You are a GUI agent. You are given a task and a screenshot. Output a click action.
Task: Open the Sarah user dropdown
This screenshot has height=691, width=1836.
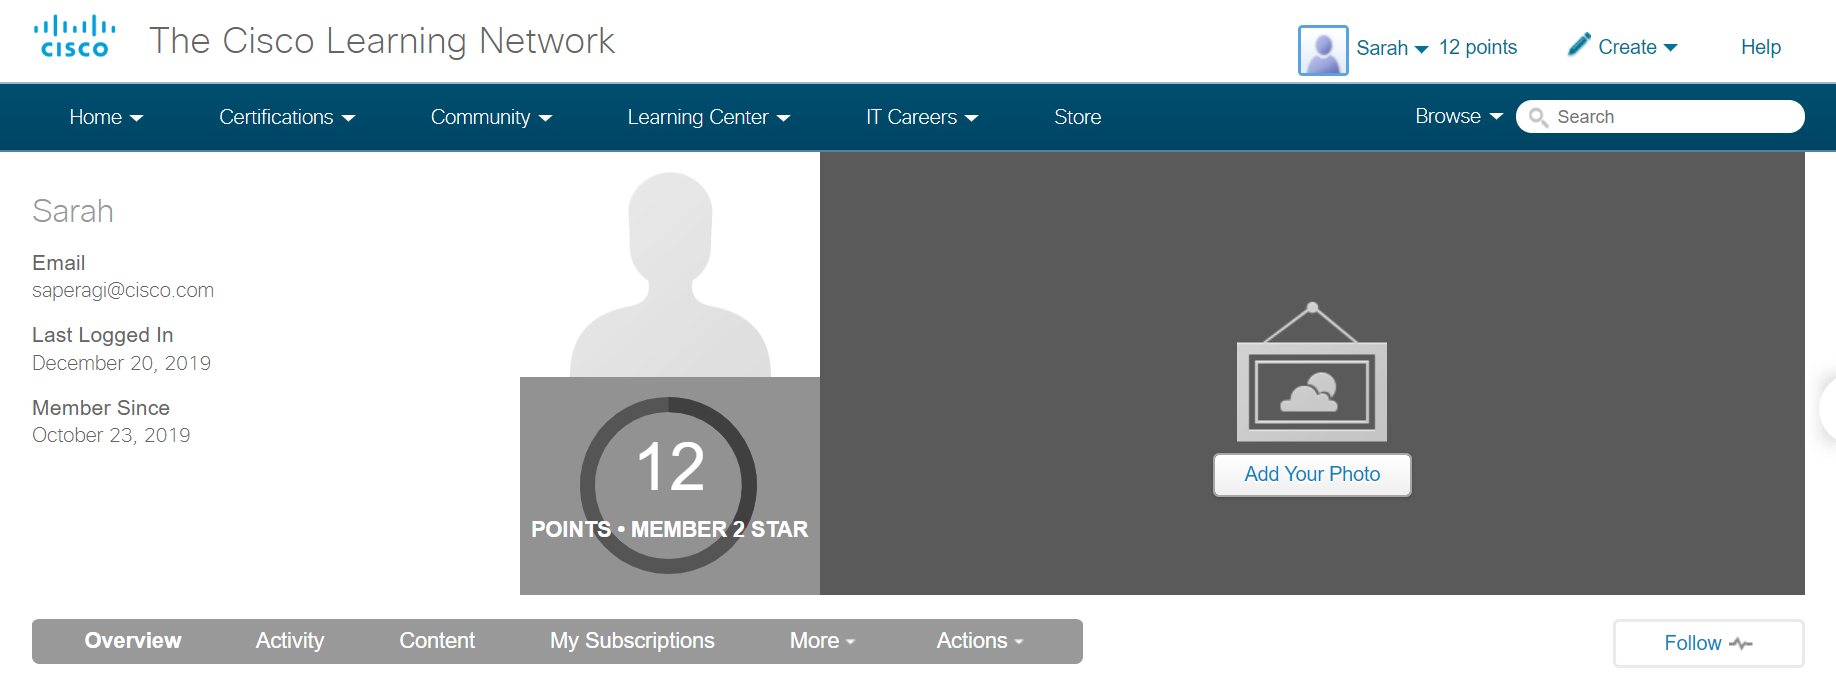[x=1392, y=48]
